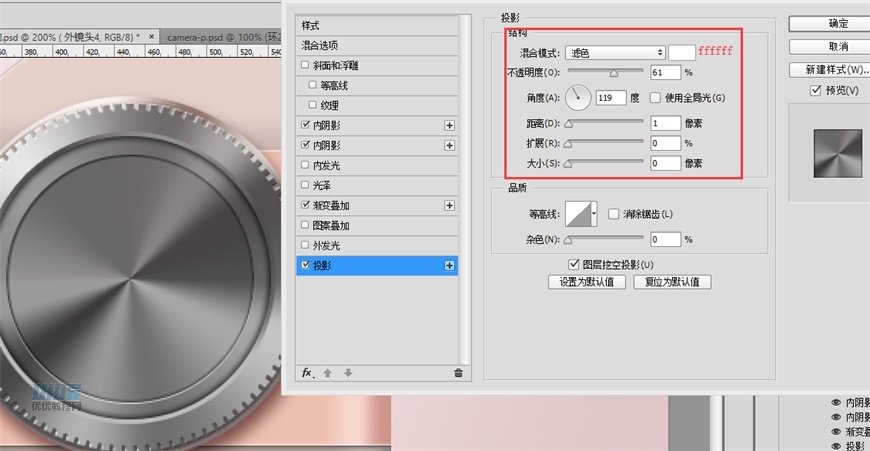Uncheck the first 内阴影 checkbox
The width and height of the screenshot is (870, 451).
coord(305,125)
